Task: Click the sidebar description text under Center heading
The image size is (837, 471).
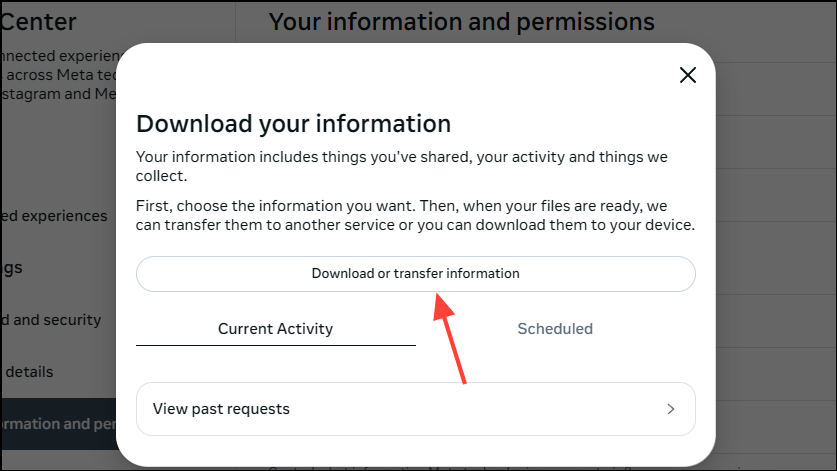Action: pyautogui.click(x=52, y=75)
